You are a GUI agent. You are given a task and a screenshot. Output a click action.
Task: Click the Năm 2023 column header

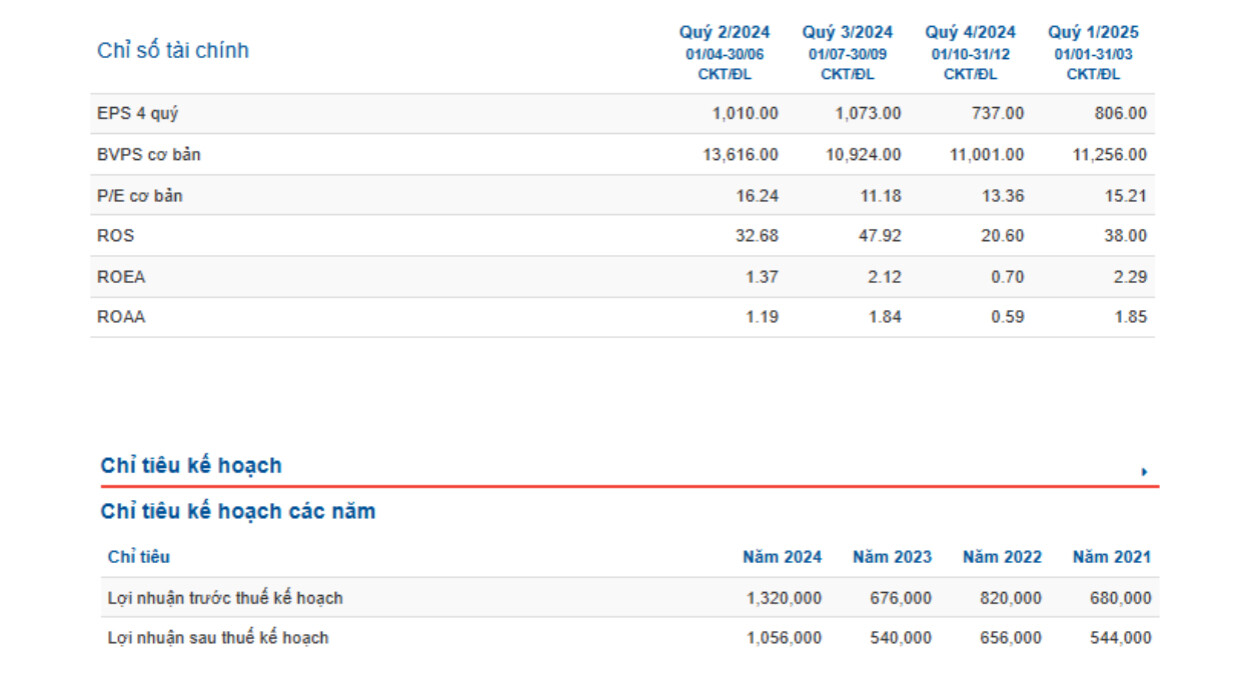coord(892,557)
